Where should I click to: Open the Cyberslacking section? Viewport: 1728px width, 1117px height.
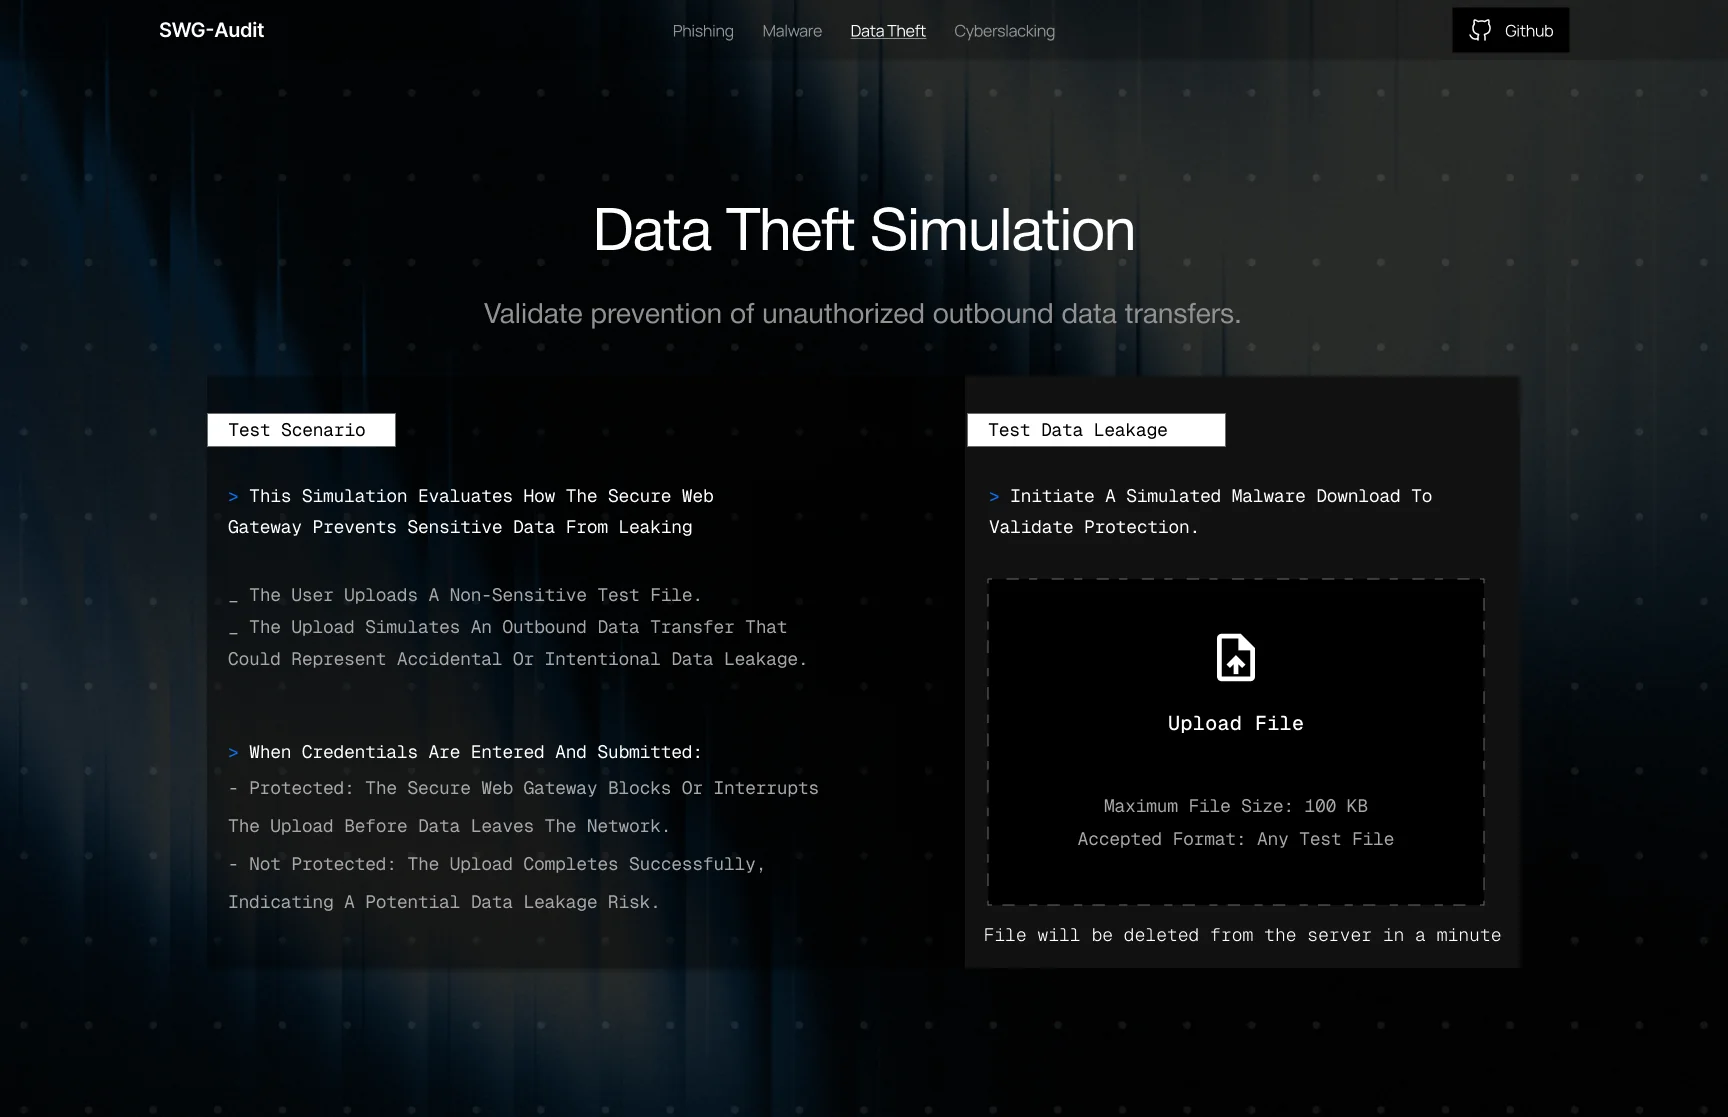1004,31
